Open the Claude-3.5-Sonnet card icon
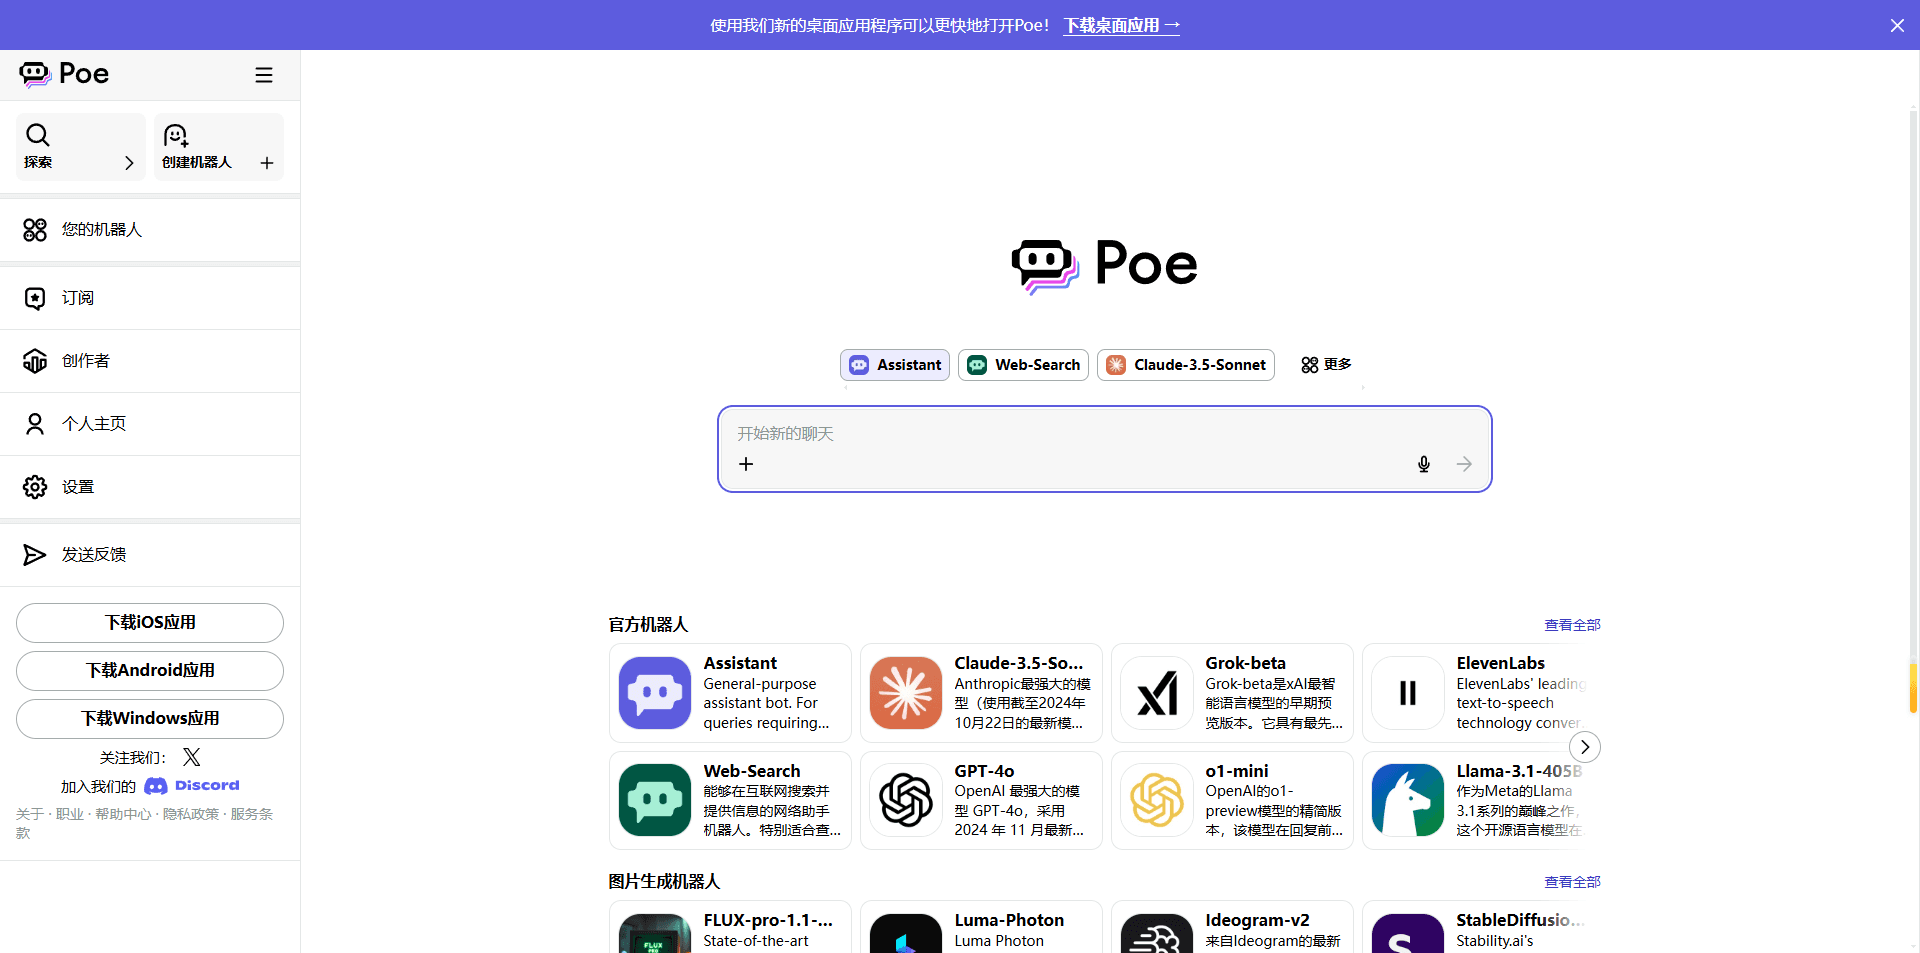Image resolution: width=1920 pixels, height=953 pixels. pyautogui.click(x=906, y=693)
